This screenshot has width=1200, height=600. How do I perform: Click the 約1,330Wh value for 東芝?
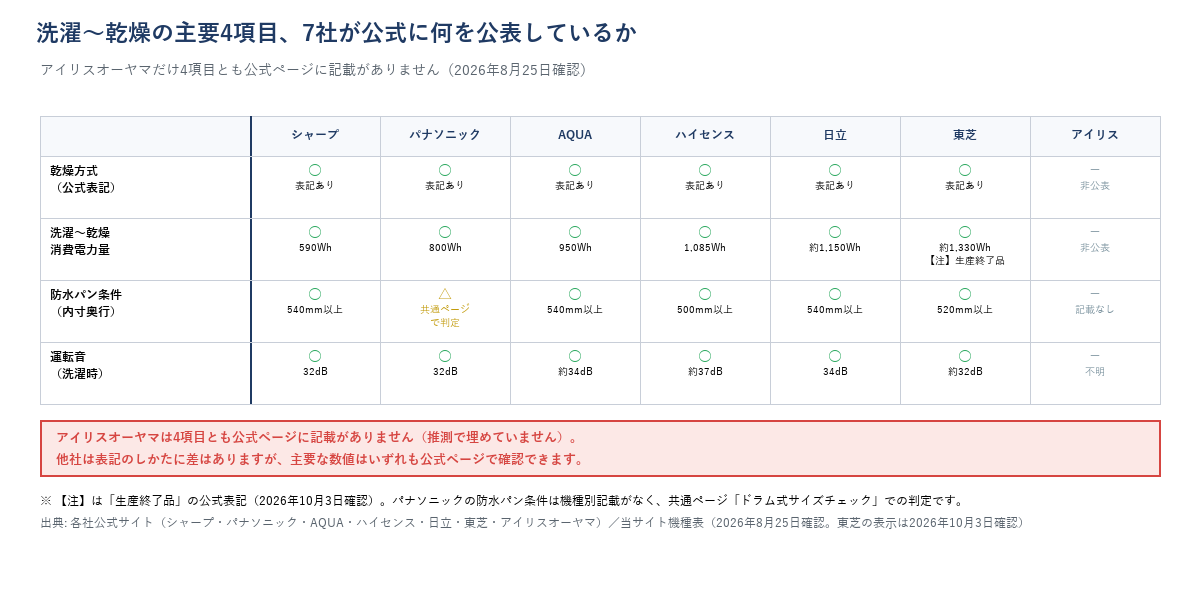[x=965, y=248]
